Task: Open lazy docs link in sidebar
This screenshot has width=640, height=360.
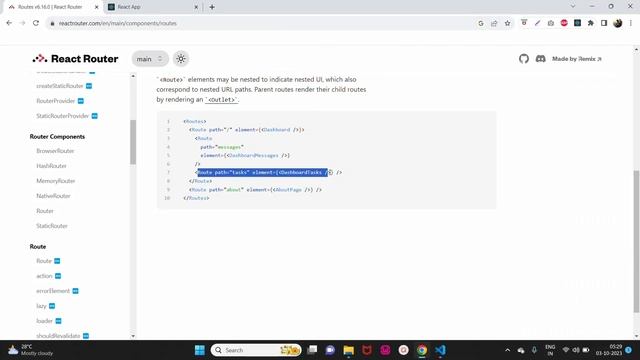Action: click(41, 306)
